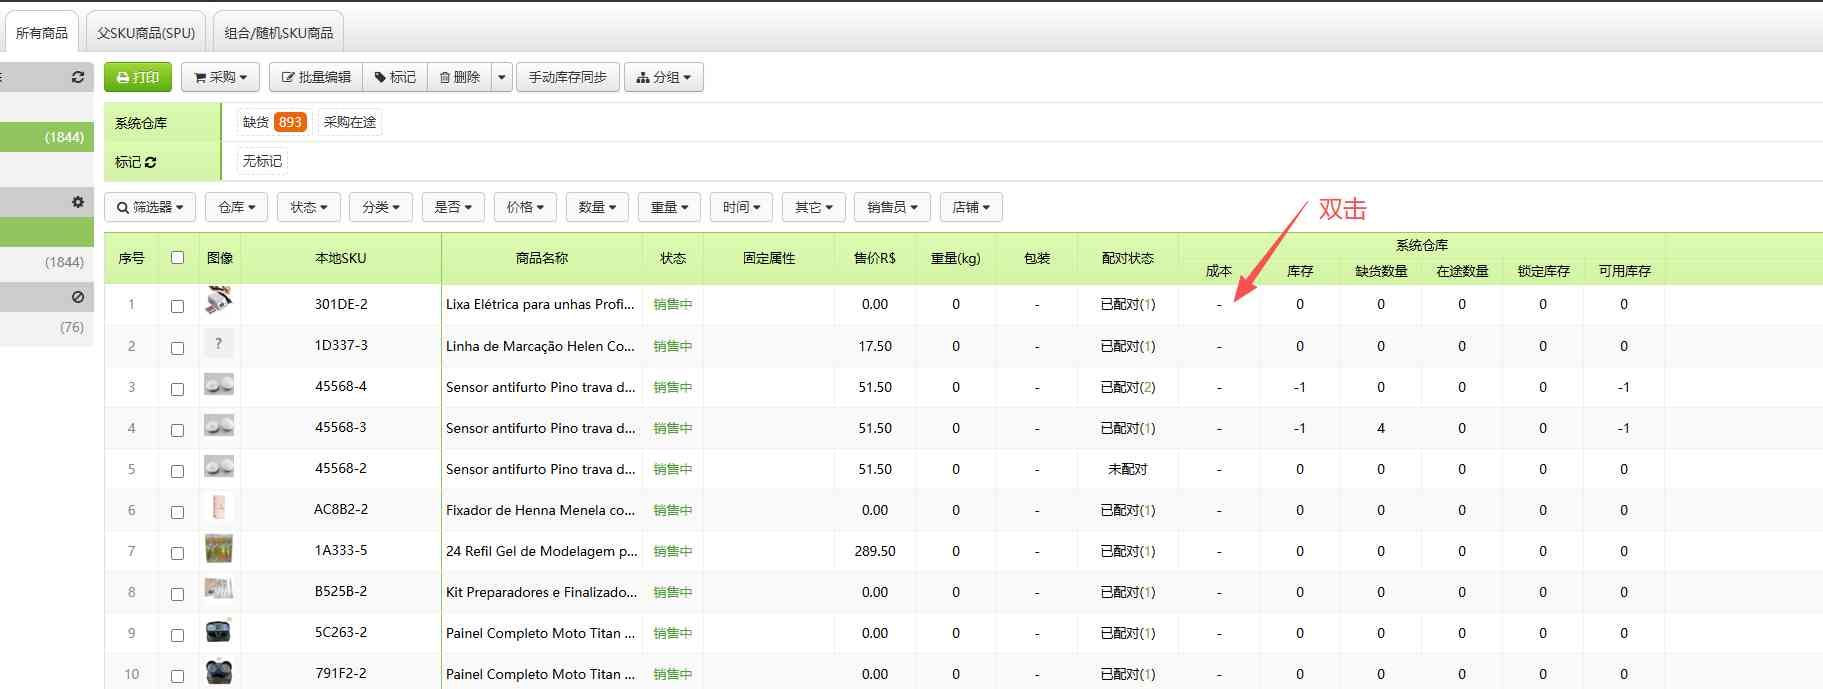Viewport: 1823px width, 689px height.
Task: Click 缺货数量 value 4 in row 45568-3
Action: [x=1381, y=428]
